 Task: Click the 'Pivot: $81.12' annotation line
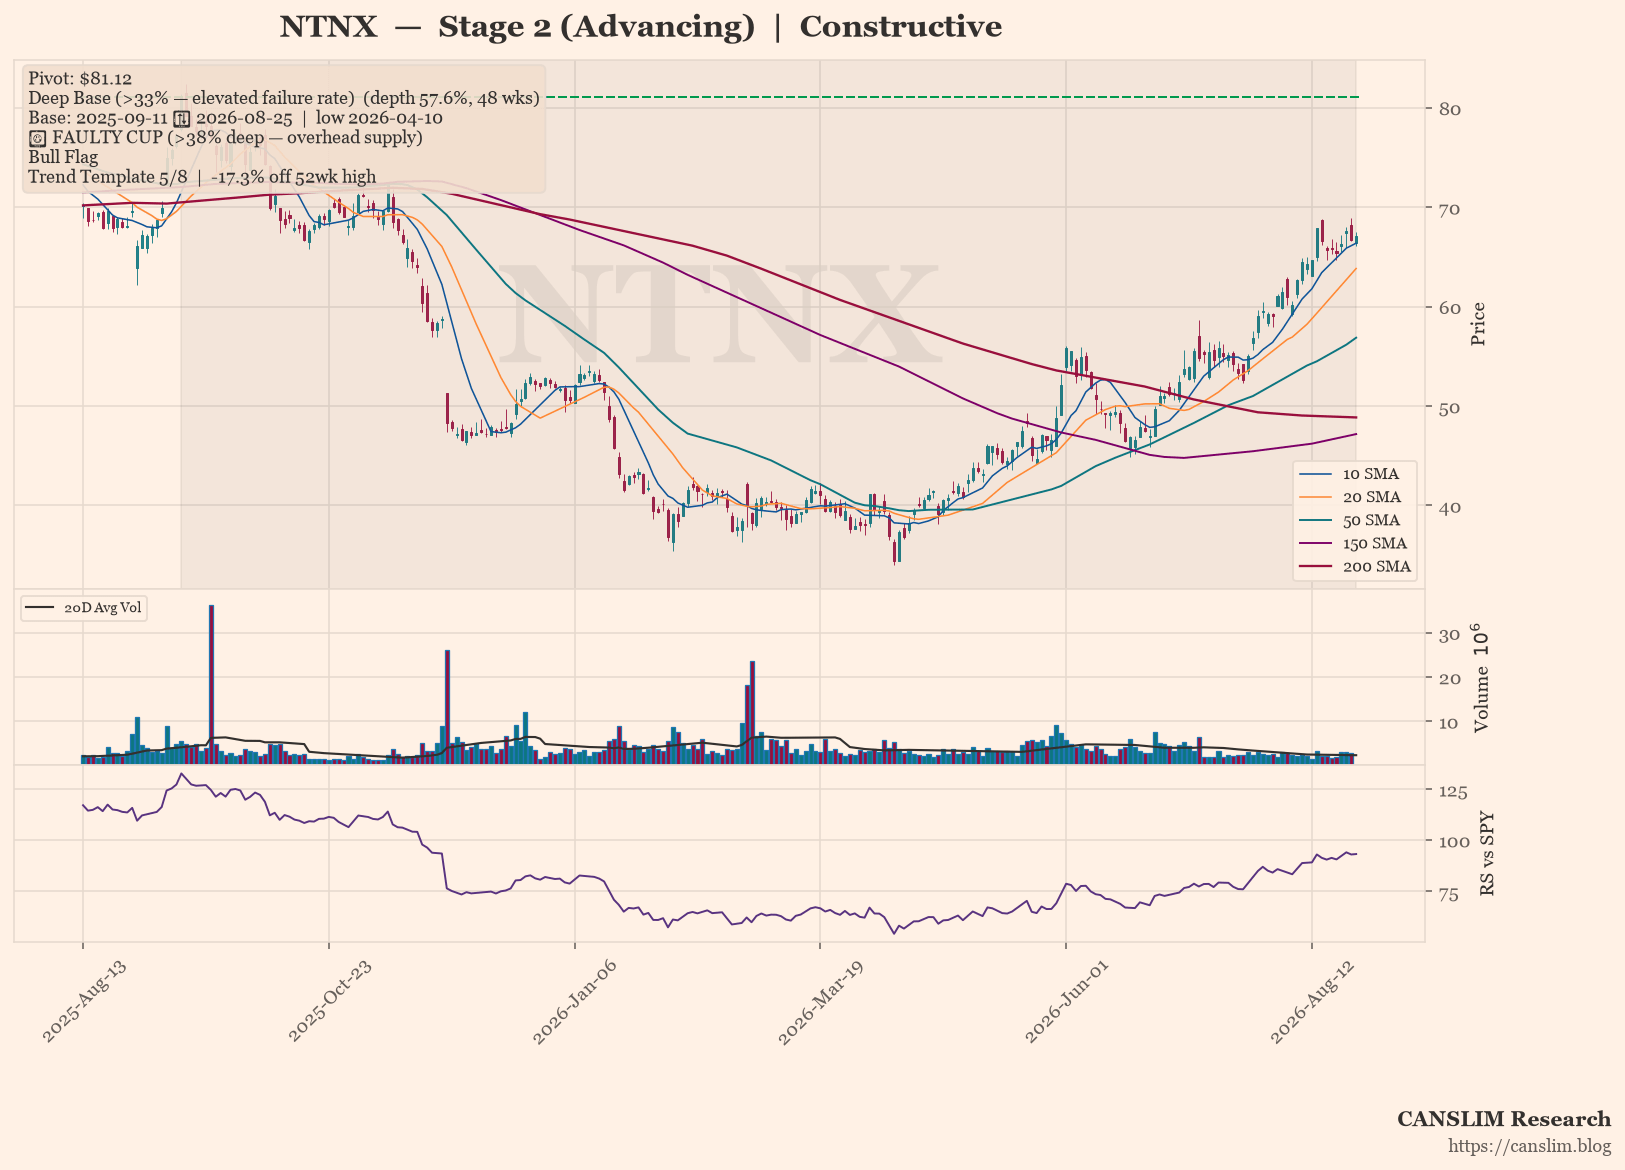(x=80, y=79)
